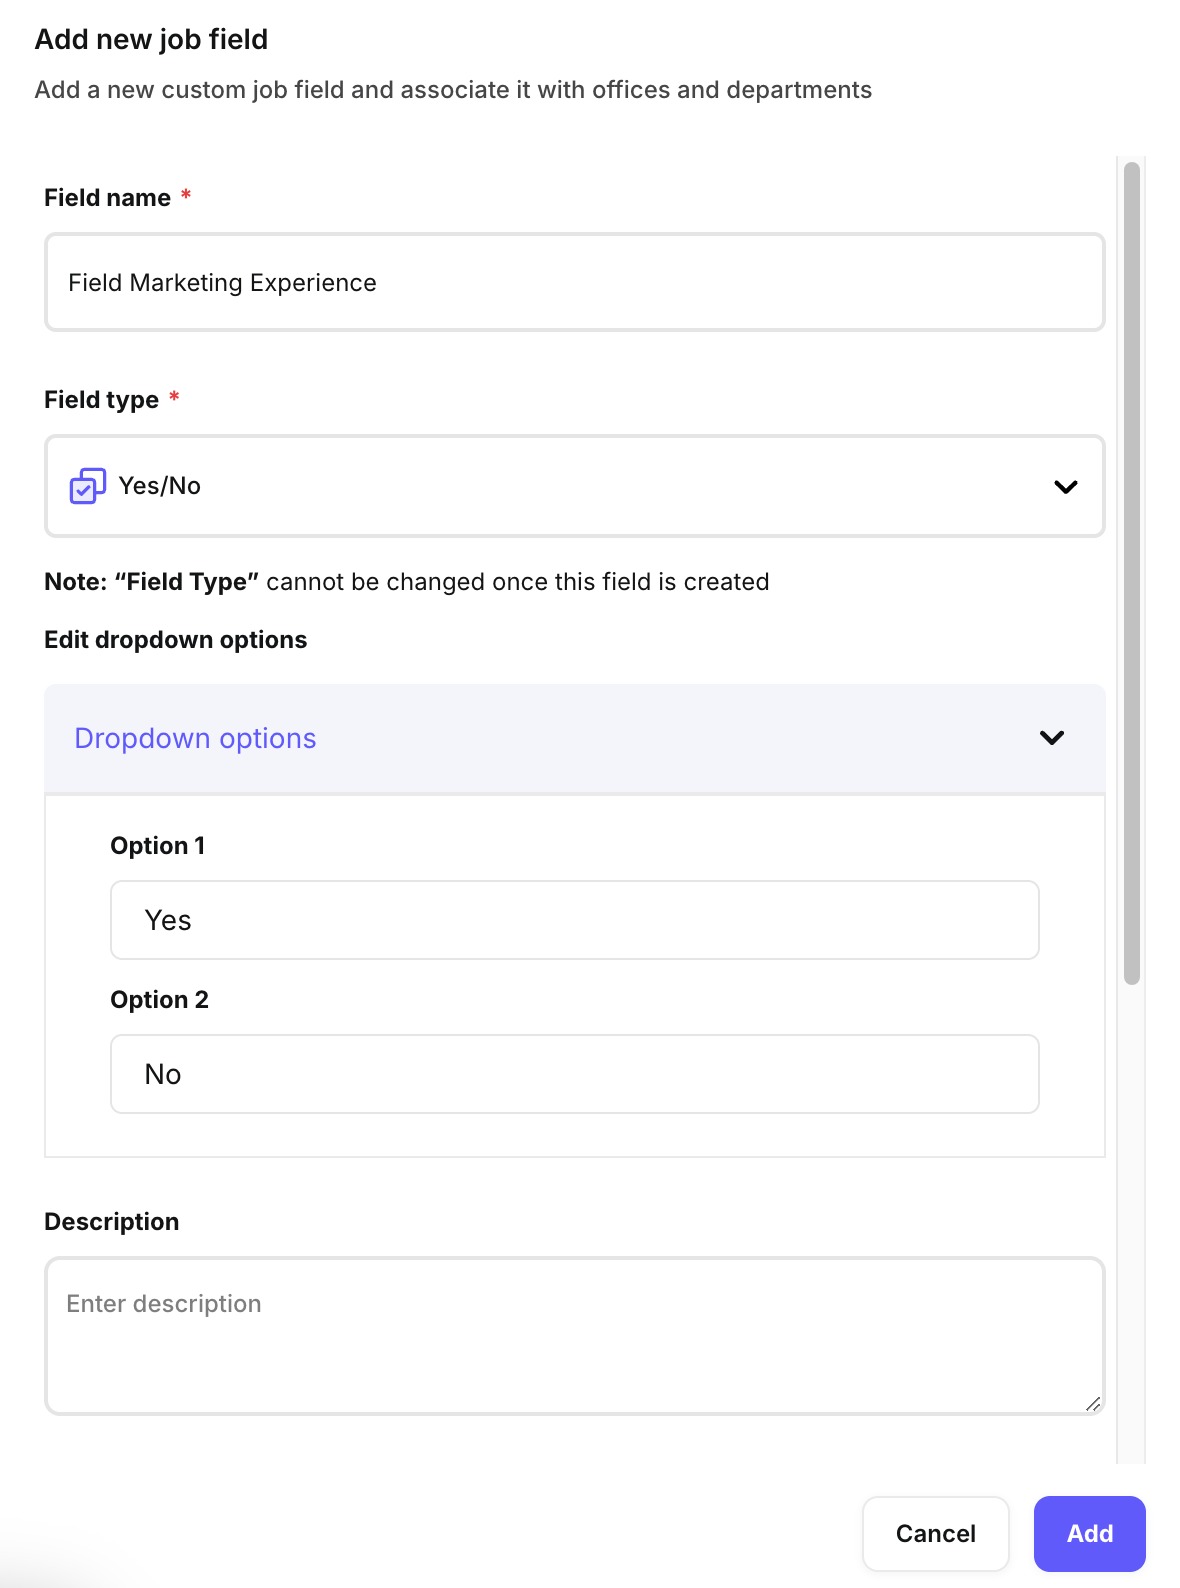Click the Yes/No checkbox icon in Field type
Image resolution: width=1180 pixels, height=1588 pixels.
click(x=87, y=486)
